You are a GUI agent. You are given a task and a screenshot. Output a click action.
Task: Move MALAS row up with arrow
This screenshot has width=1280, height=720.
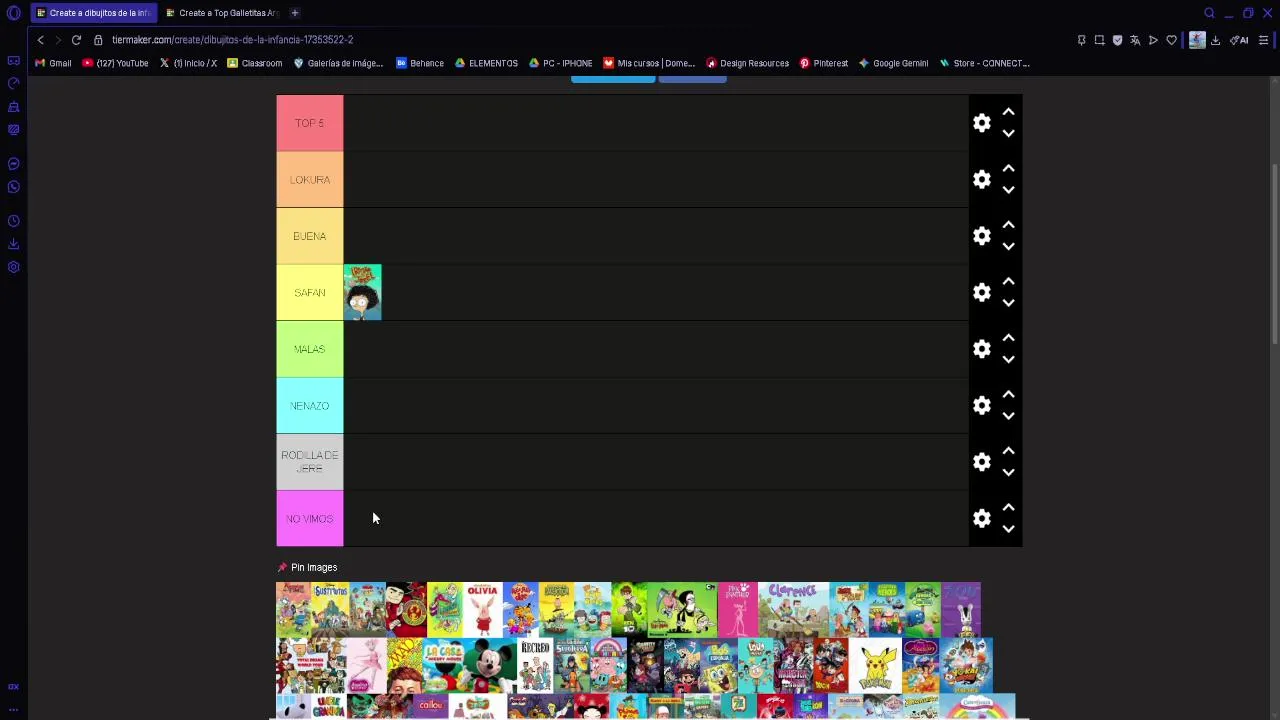[x=1008, y=338]
